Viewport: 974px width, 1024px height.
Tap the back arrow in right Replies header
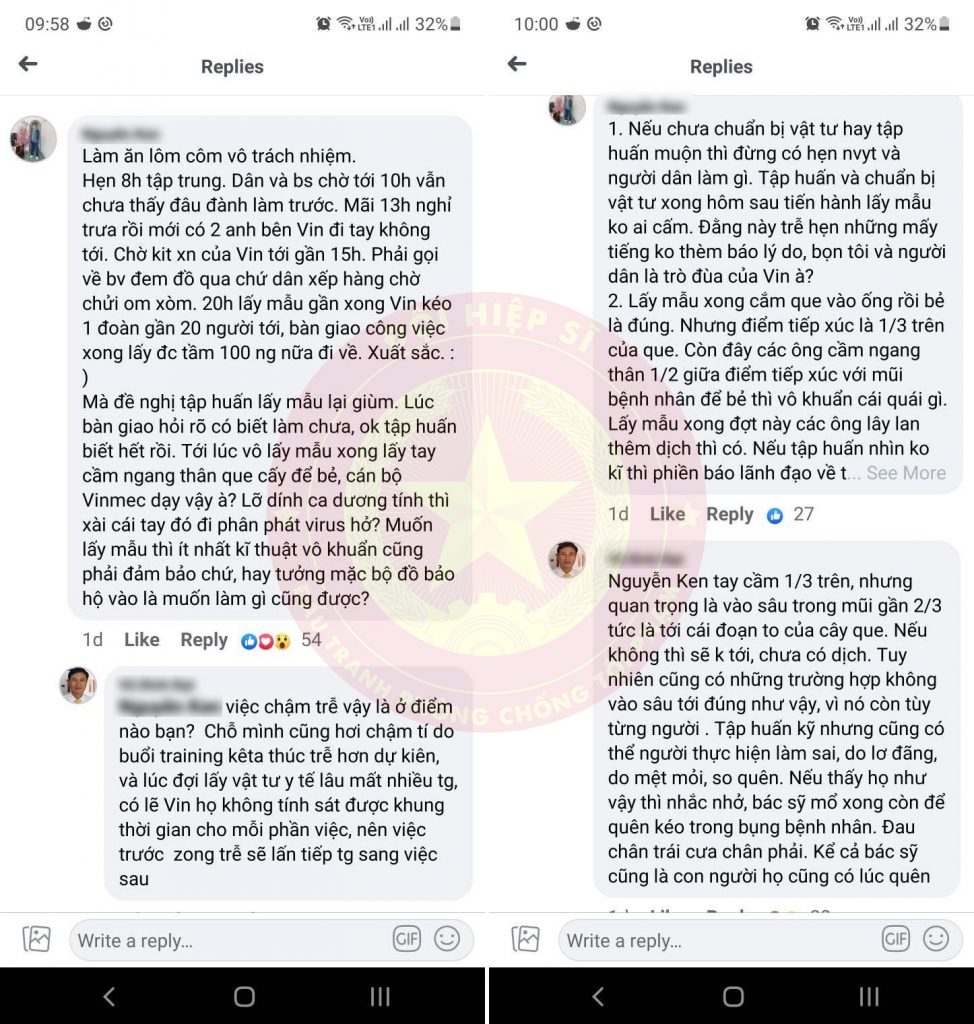point(517,64)
